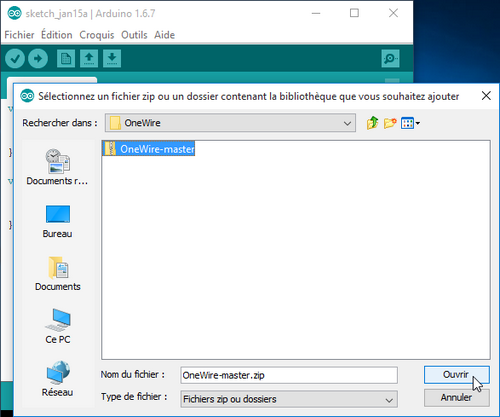
Task: Open the Outils menu
Action: (x=134, y=35)
